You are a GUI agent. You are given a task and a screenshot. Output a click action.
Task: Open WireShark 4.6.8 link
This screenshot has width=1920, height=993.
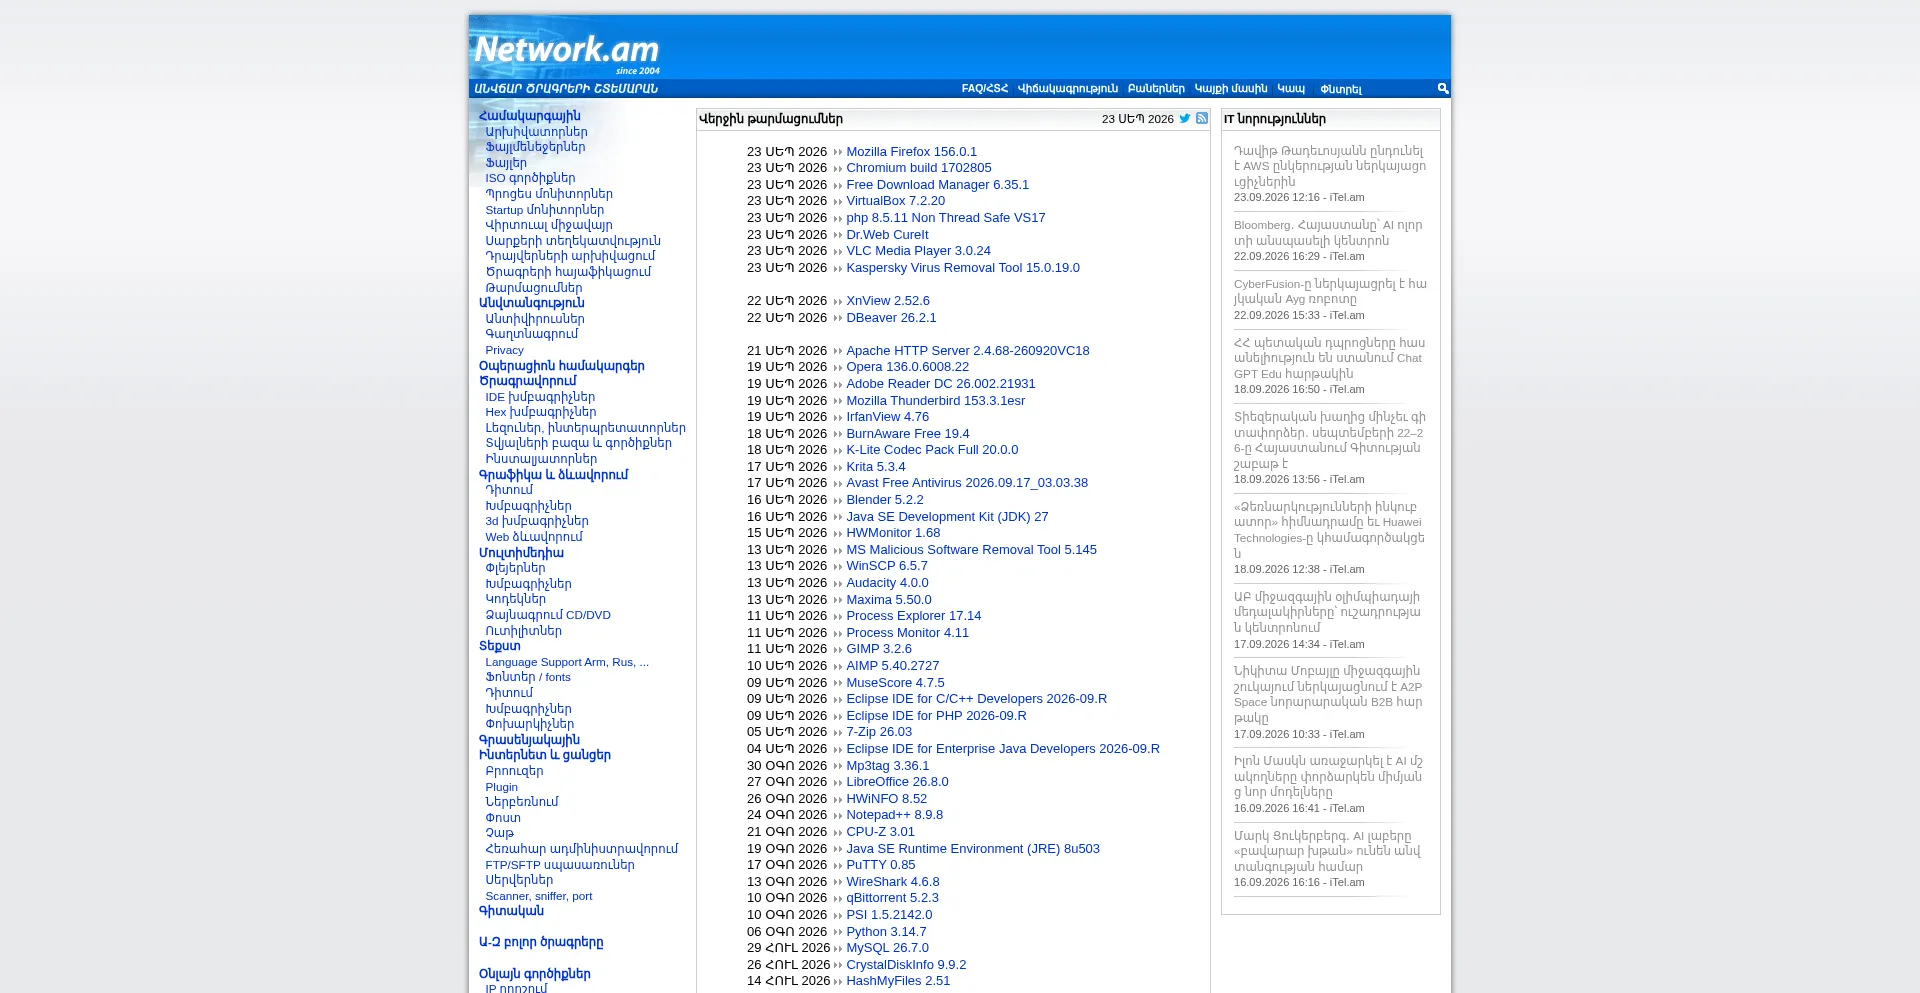coord(893,882)
